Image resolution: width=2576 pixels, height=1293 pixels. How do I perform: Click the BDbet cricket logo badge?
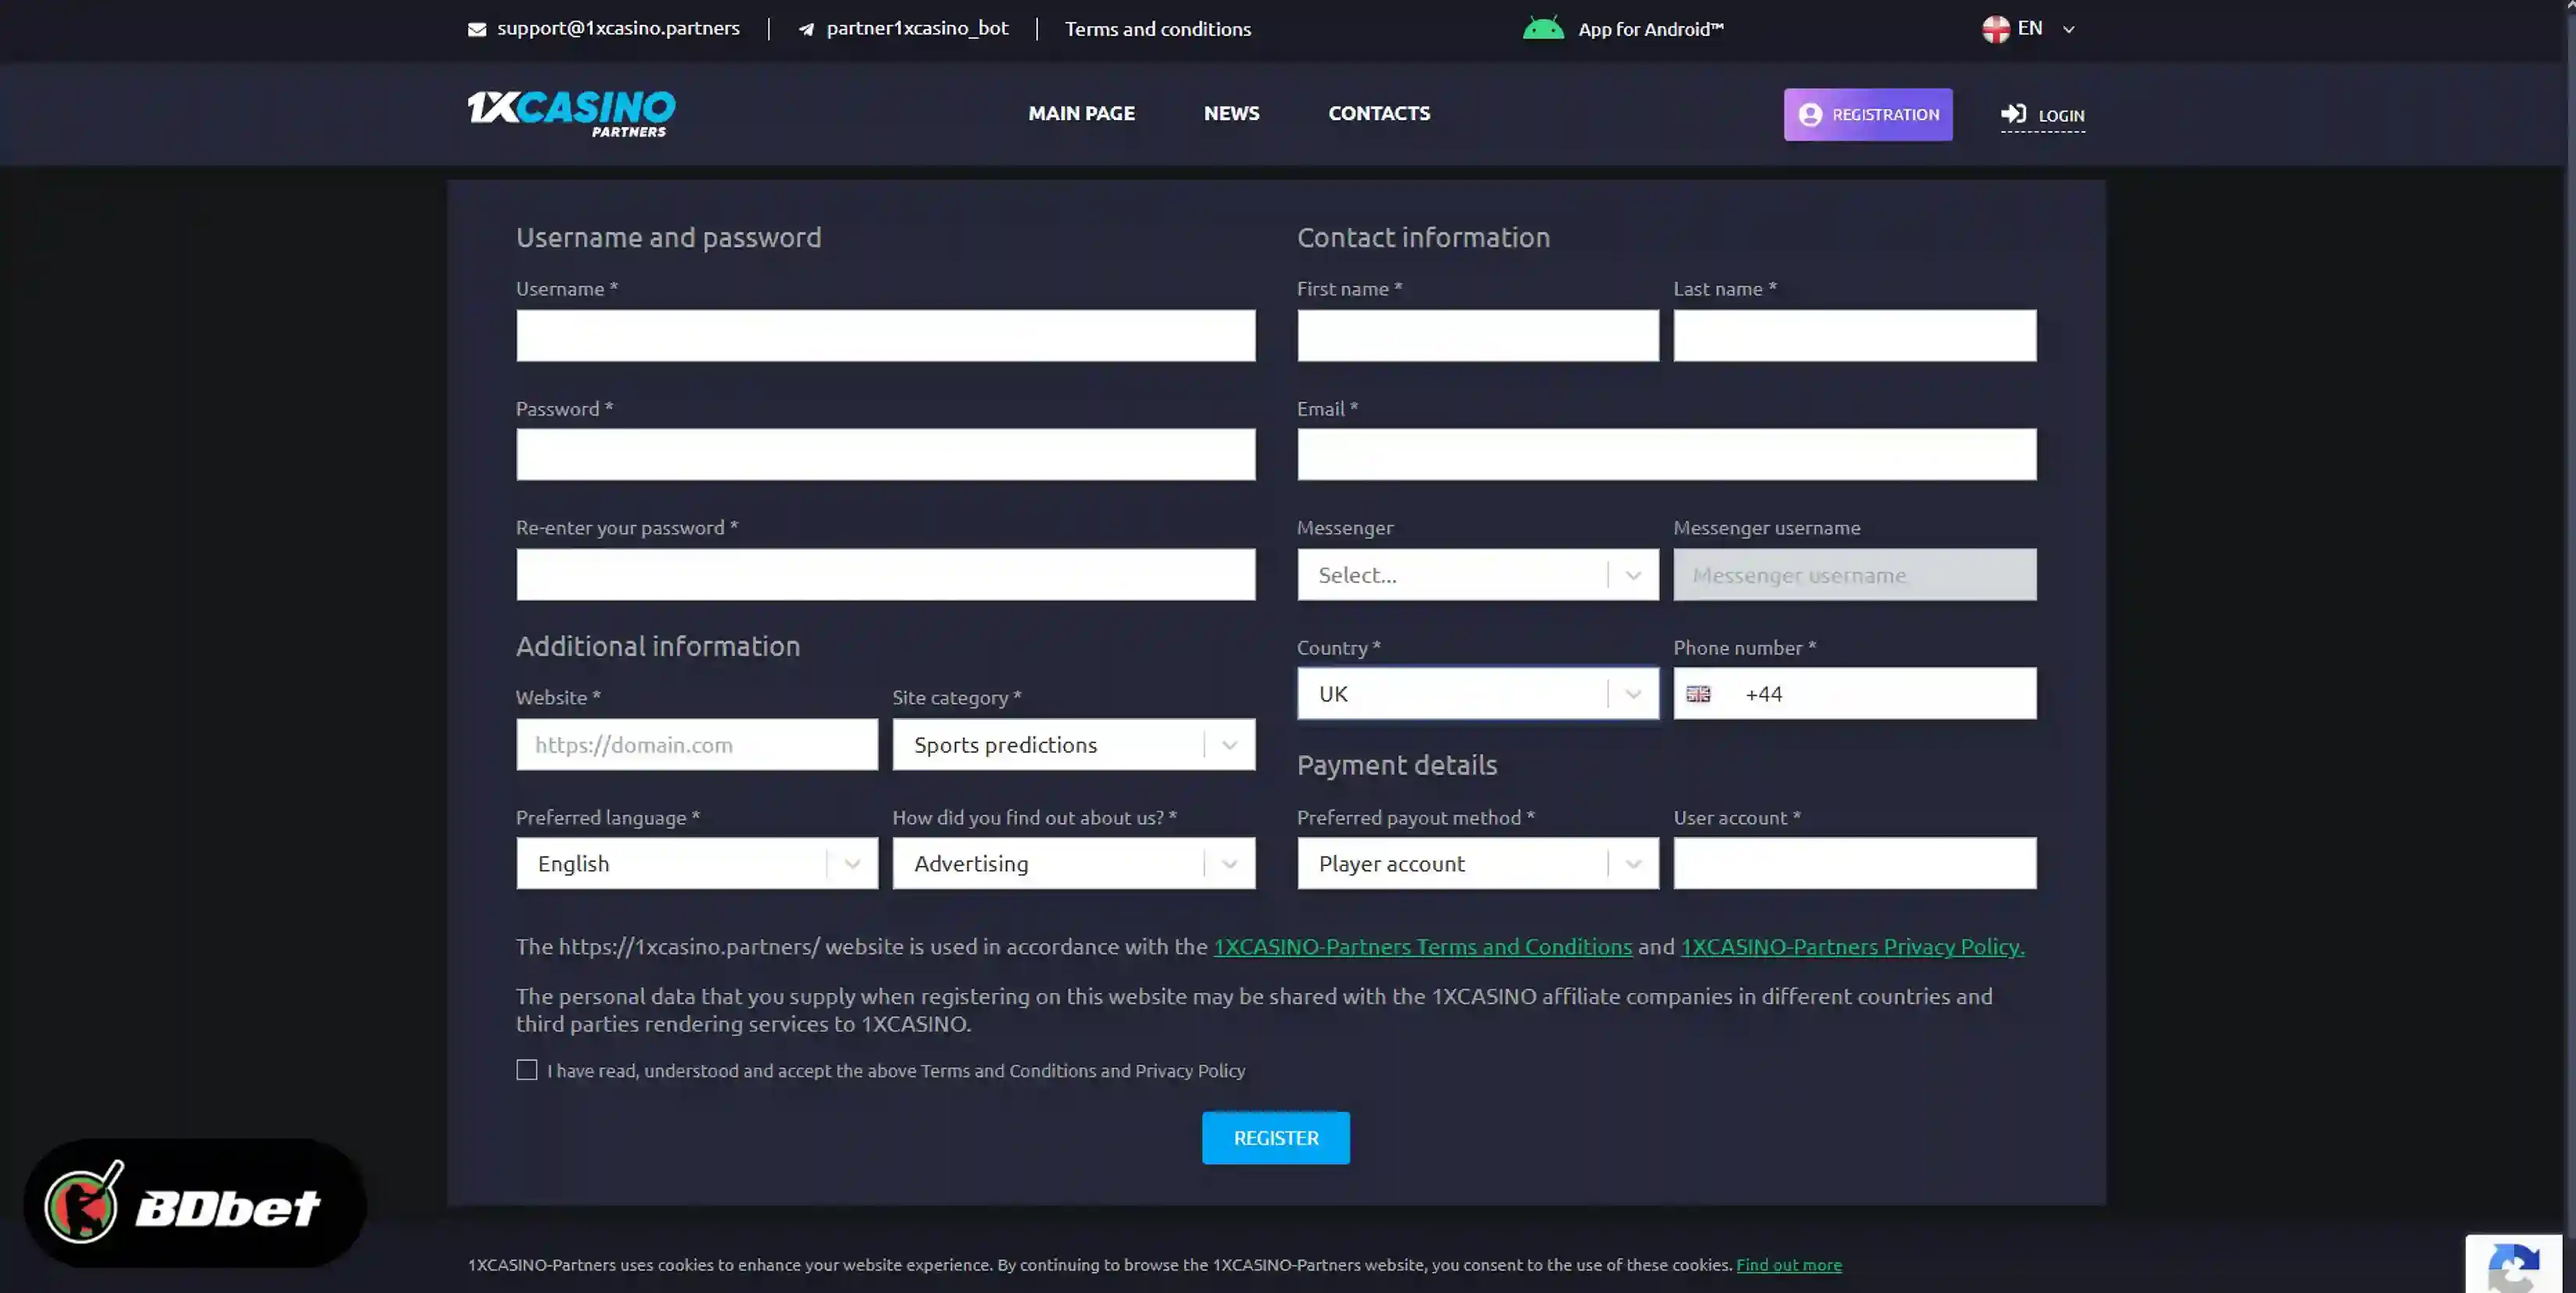195,1203
